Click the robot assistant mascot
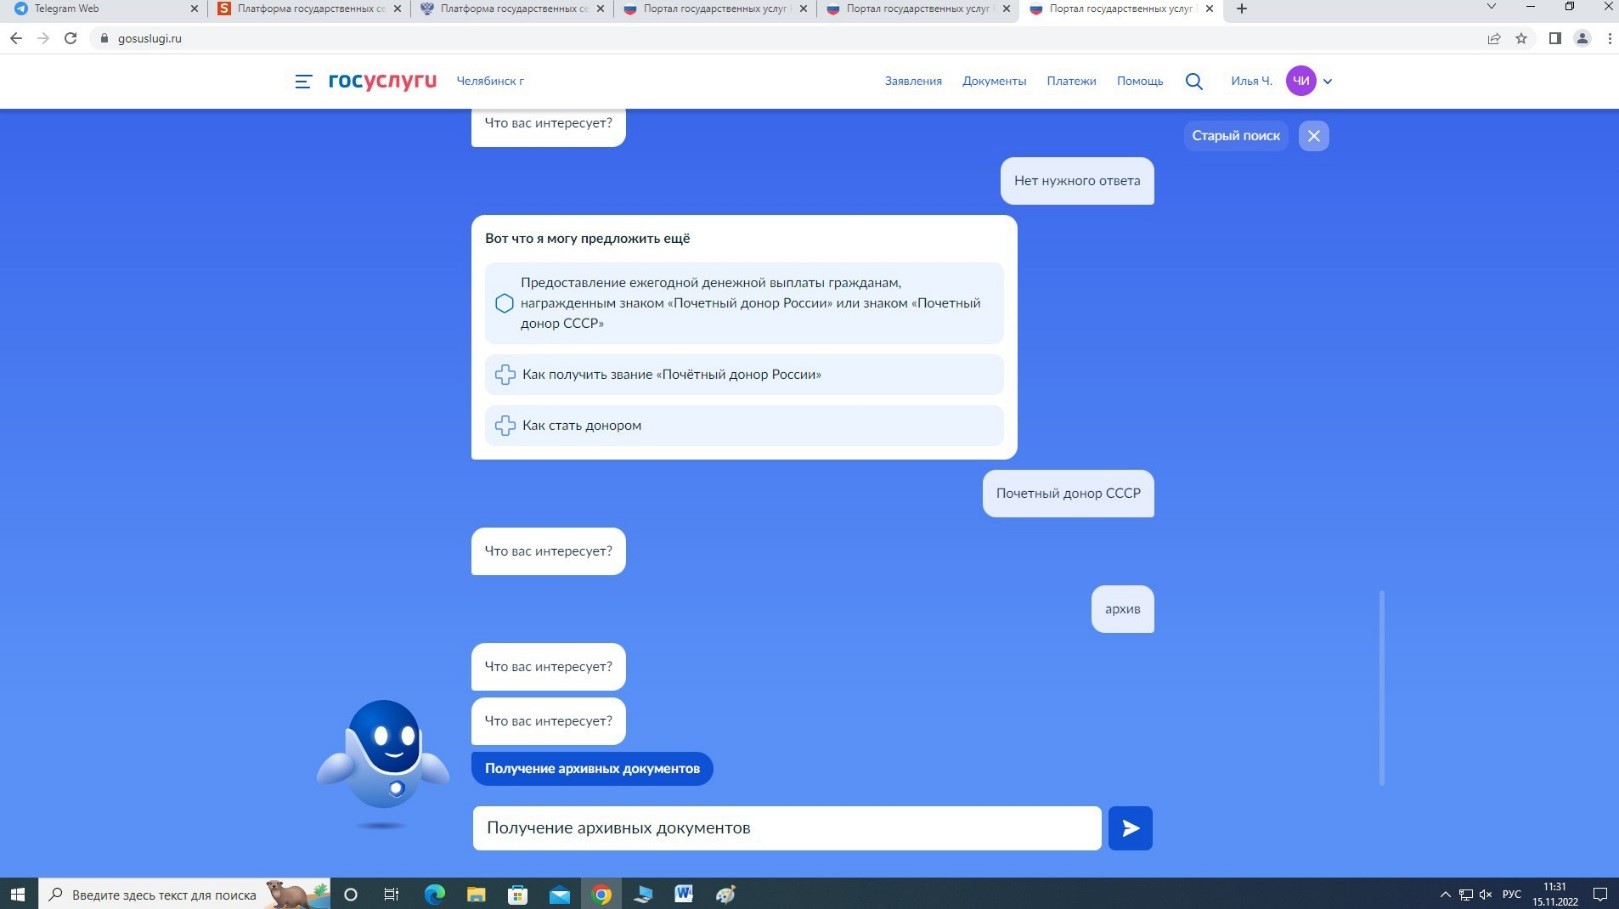1619x909 pixels. pyautogui.click(x=383, y=760)
